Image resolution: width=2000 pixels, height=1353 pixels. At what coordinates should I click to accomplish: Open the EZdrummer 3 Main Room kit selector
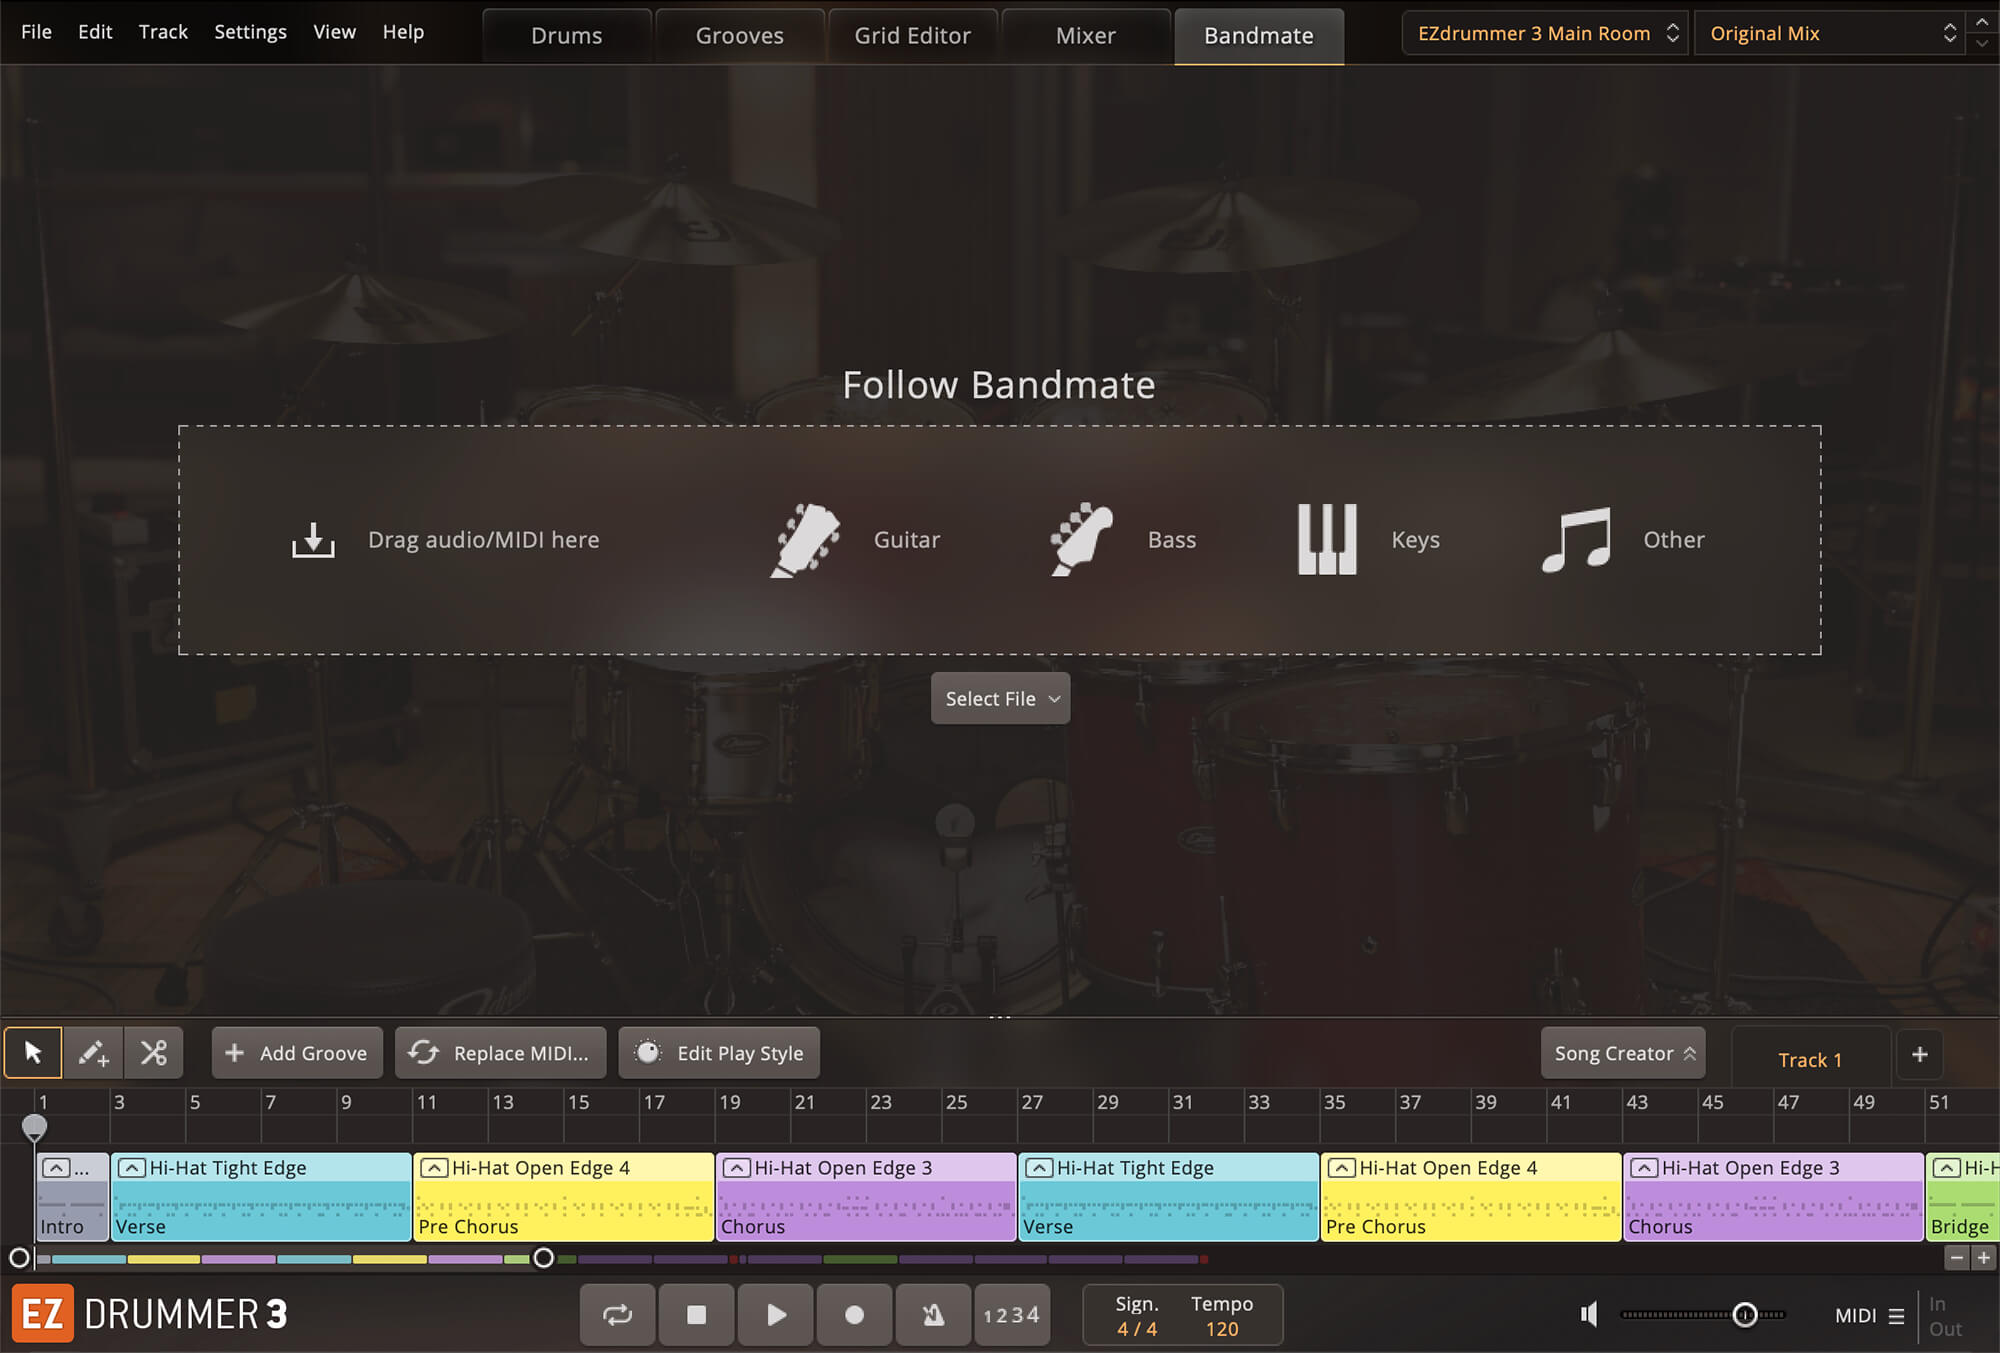[1545, 34]
